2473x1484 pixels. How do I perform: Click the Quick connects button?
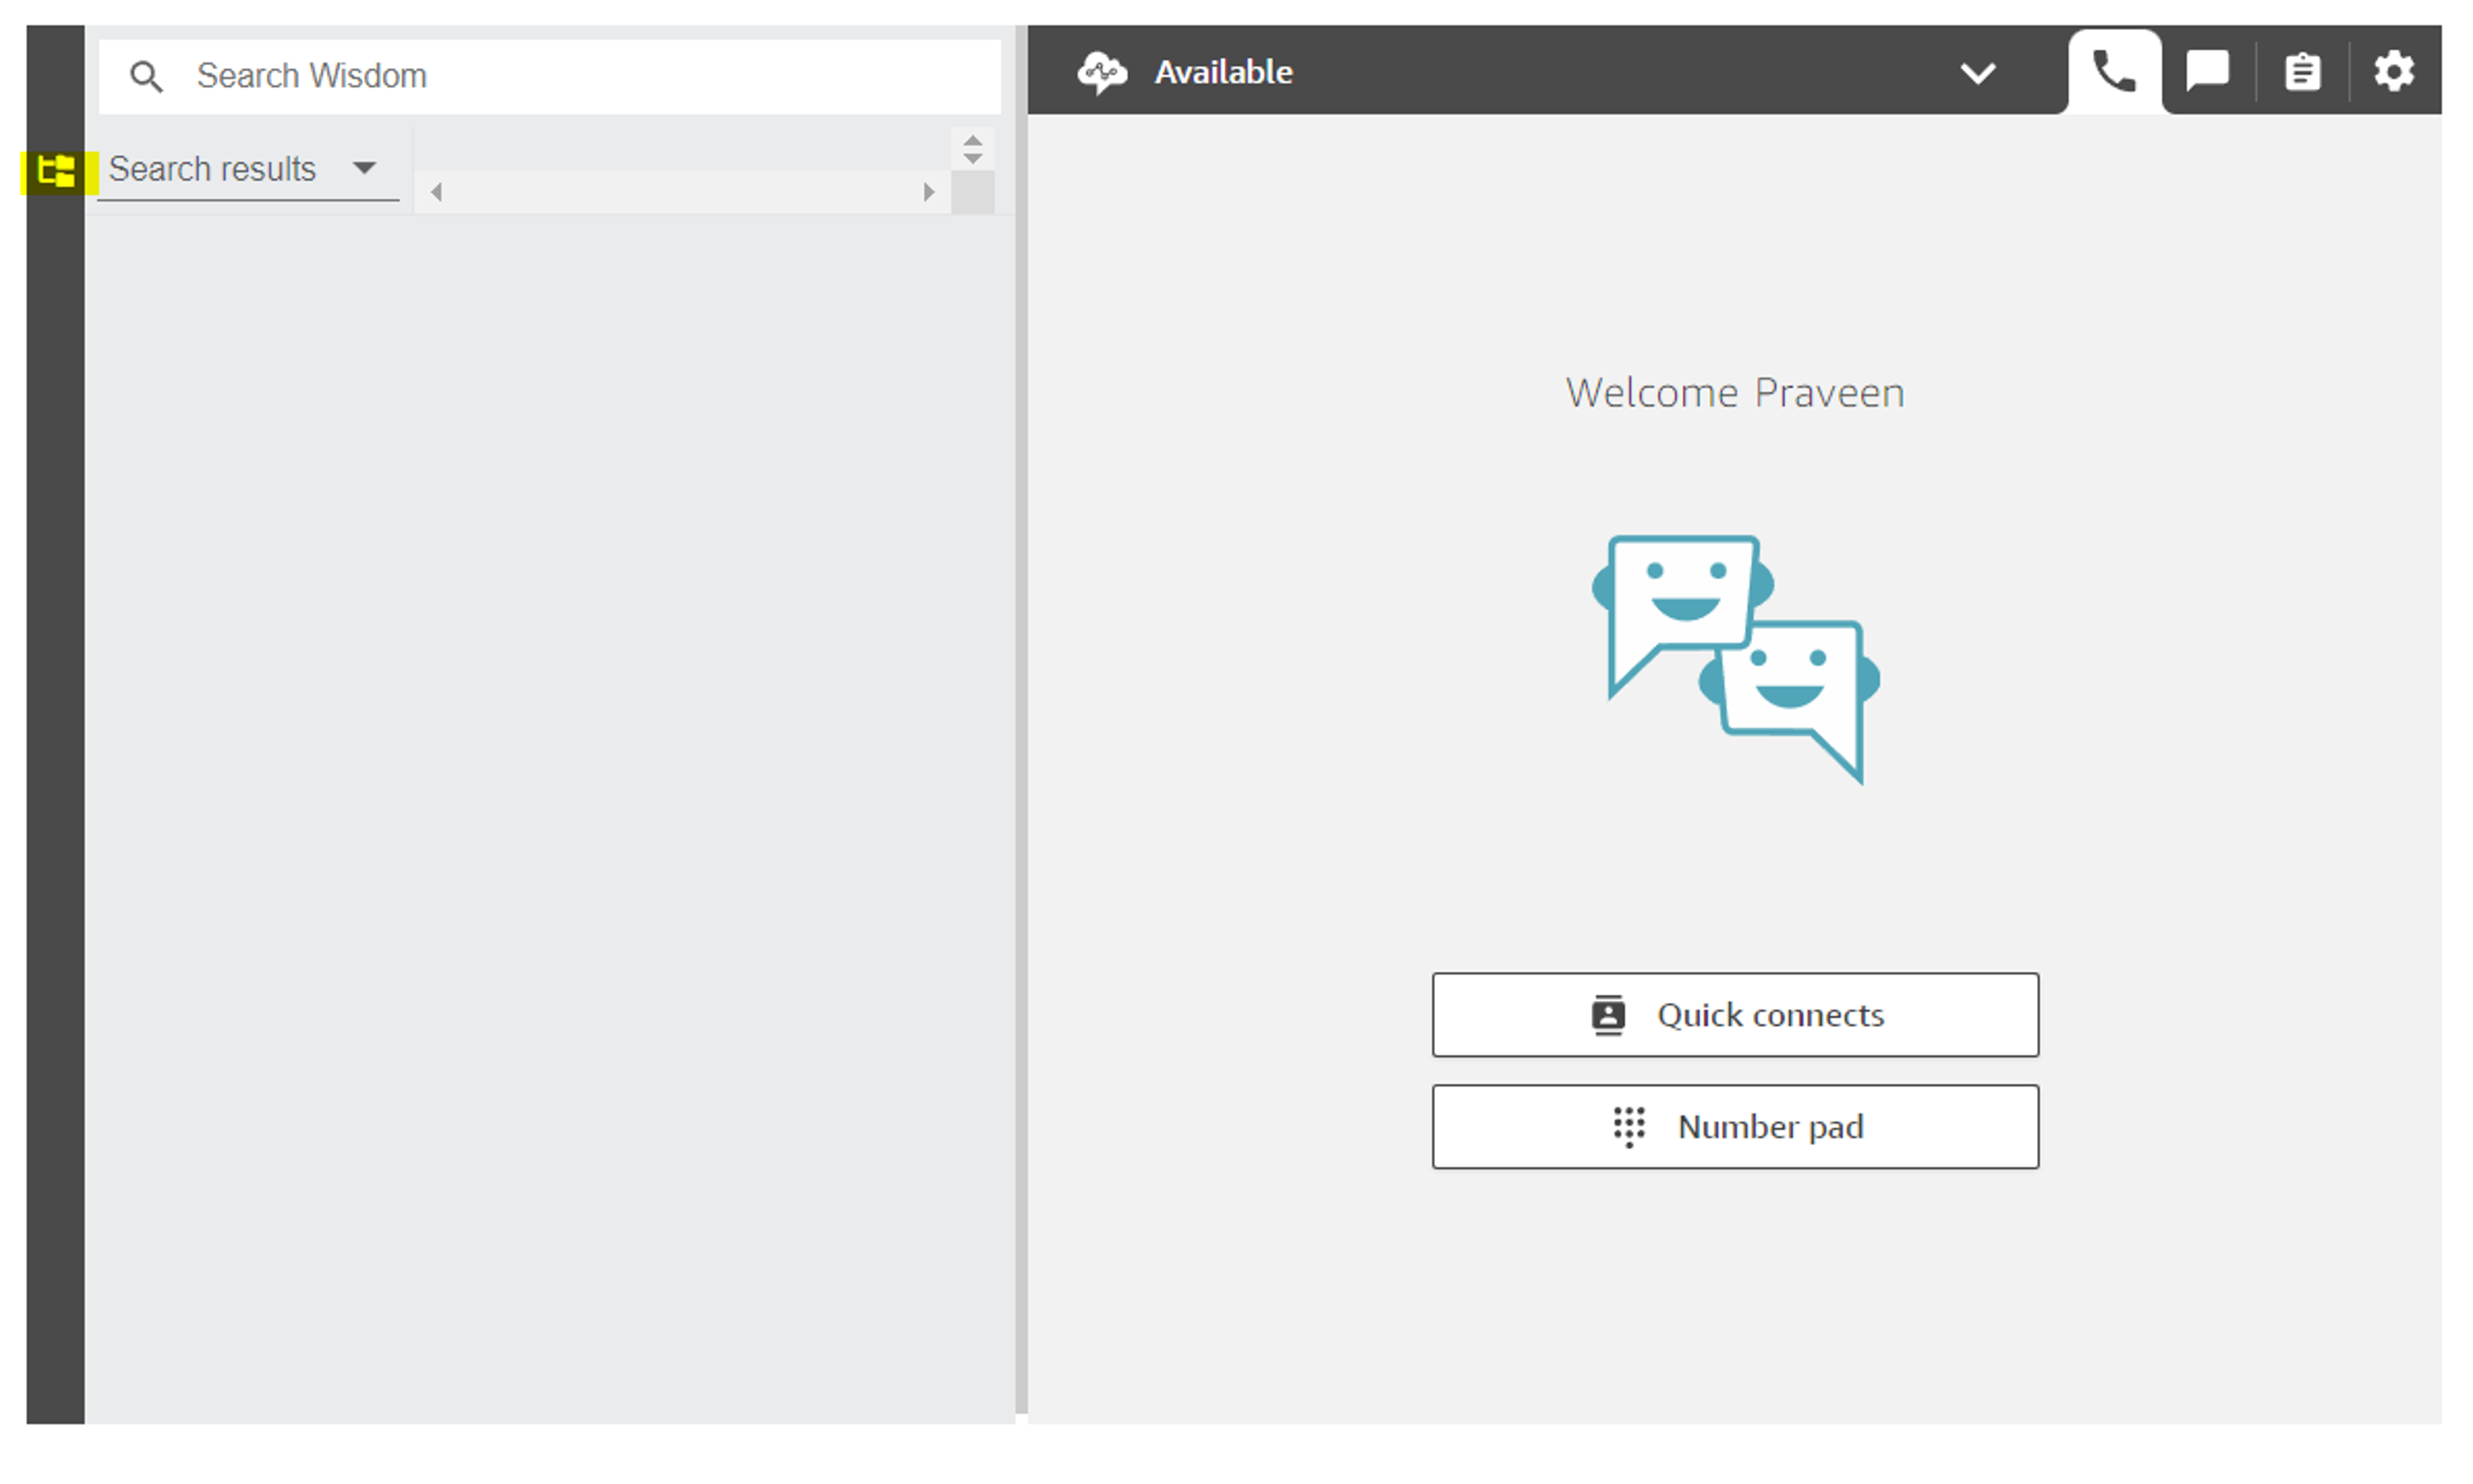(x=1735, y=1015)
